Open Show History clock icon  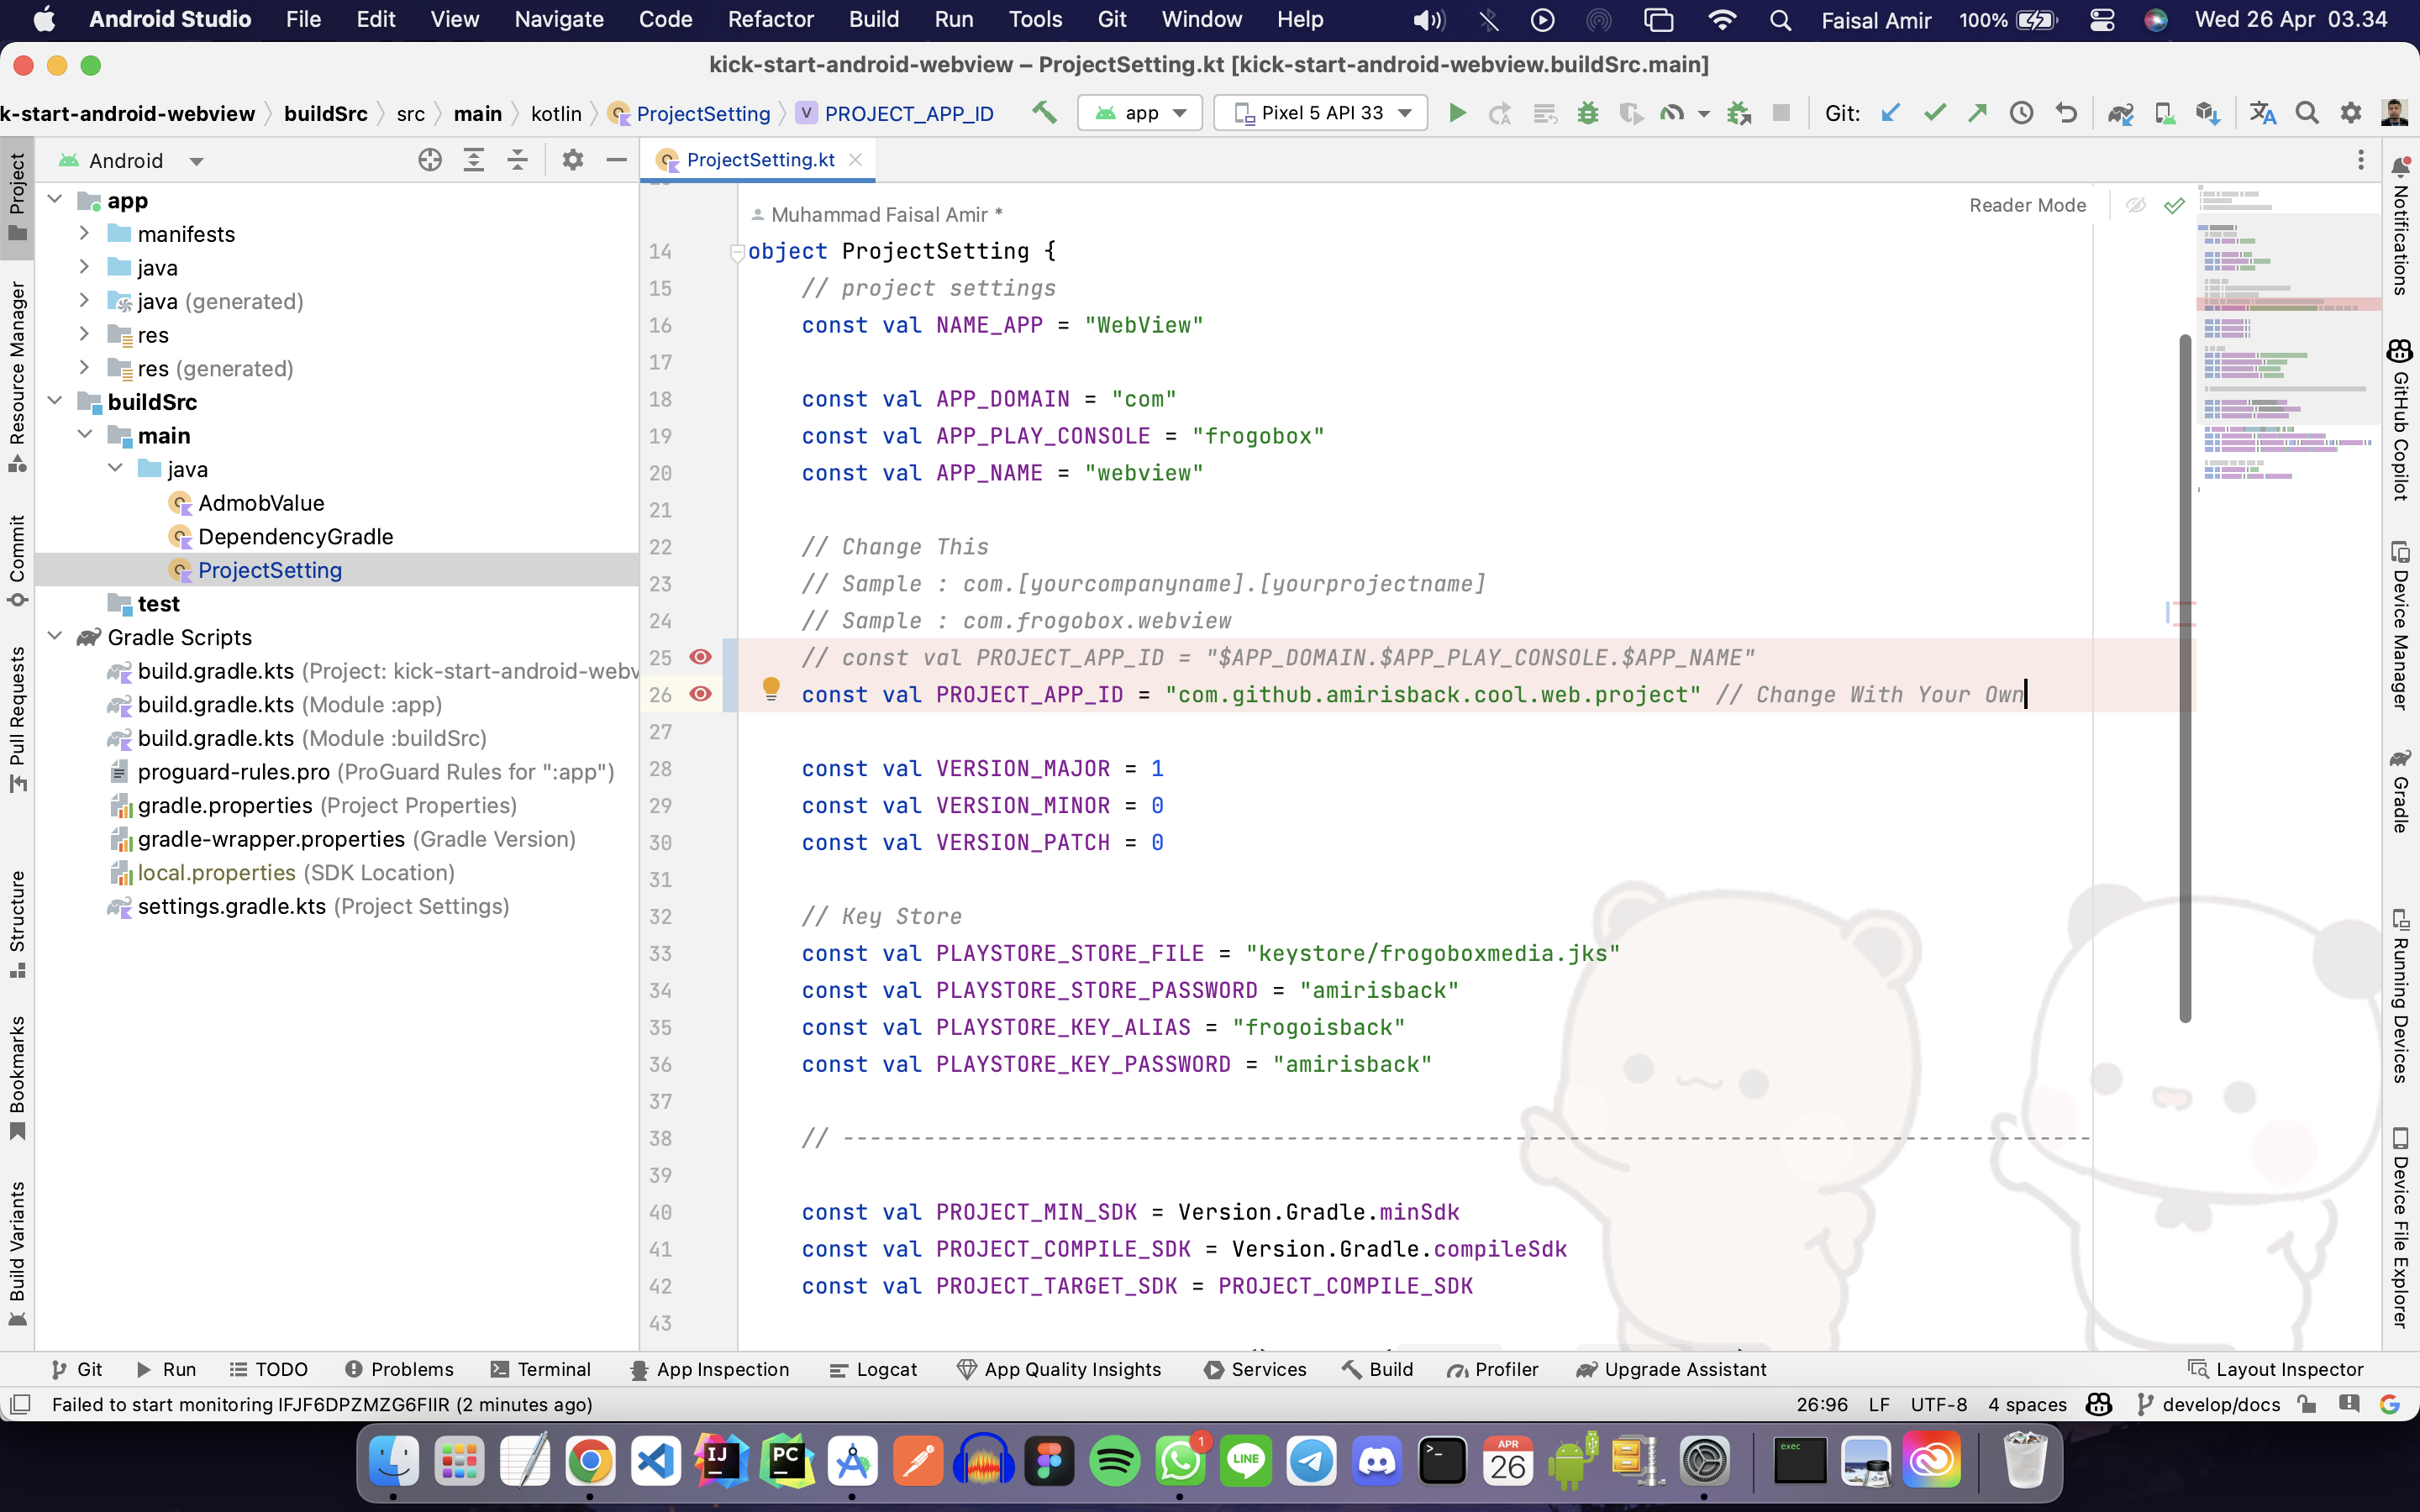(2021, 113)
